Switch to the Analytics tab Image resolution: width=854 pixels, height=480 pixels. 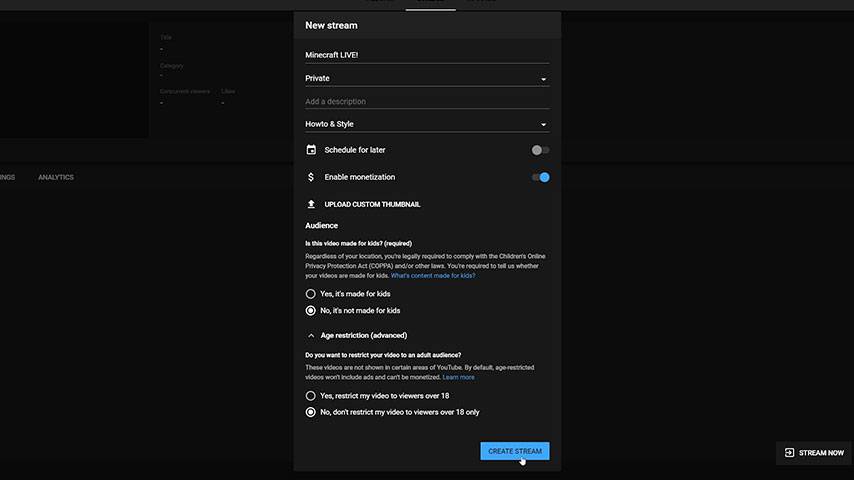coord(56,177)
